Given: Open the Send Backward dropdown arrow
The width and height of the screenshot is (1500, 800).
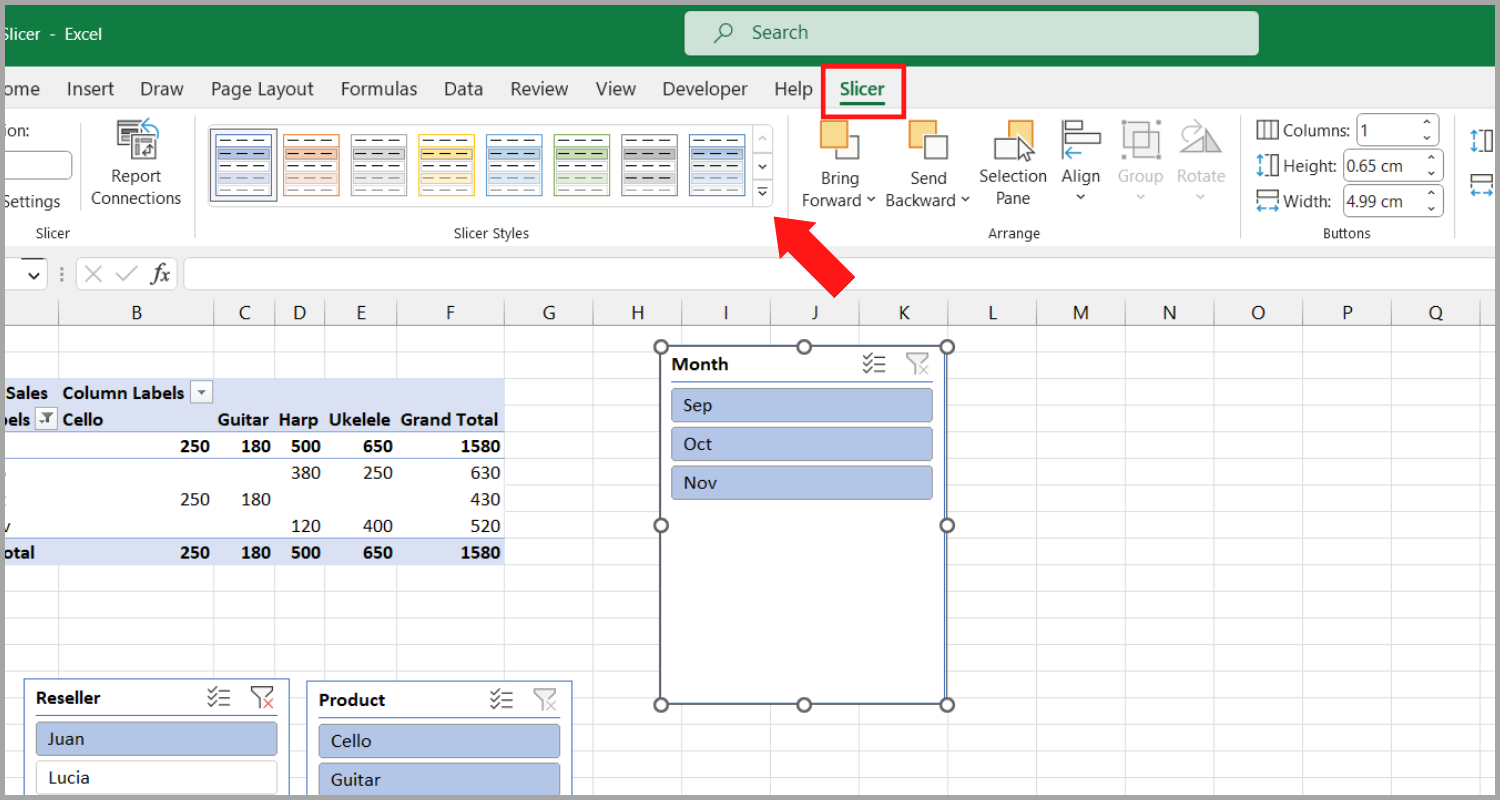Looking at the screenshot, I should coord(963,200).
